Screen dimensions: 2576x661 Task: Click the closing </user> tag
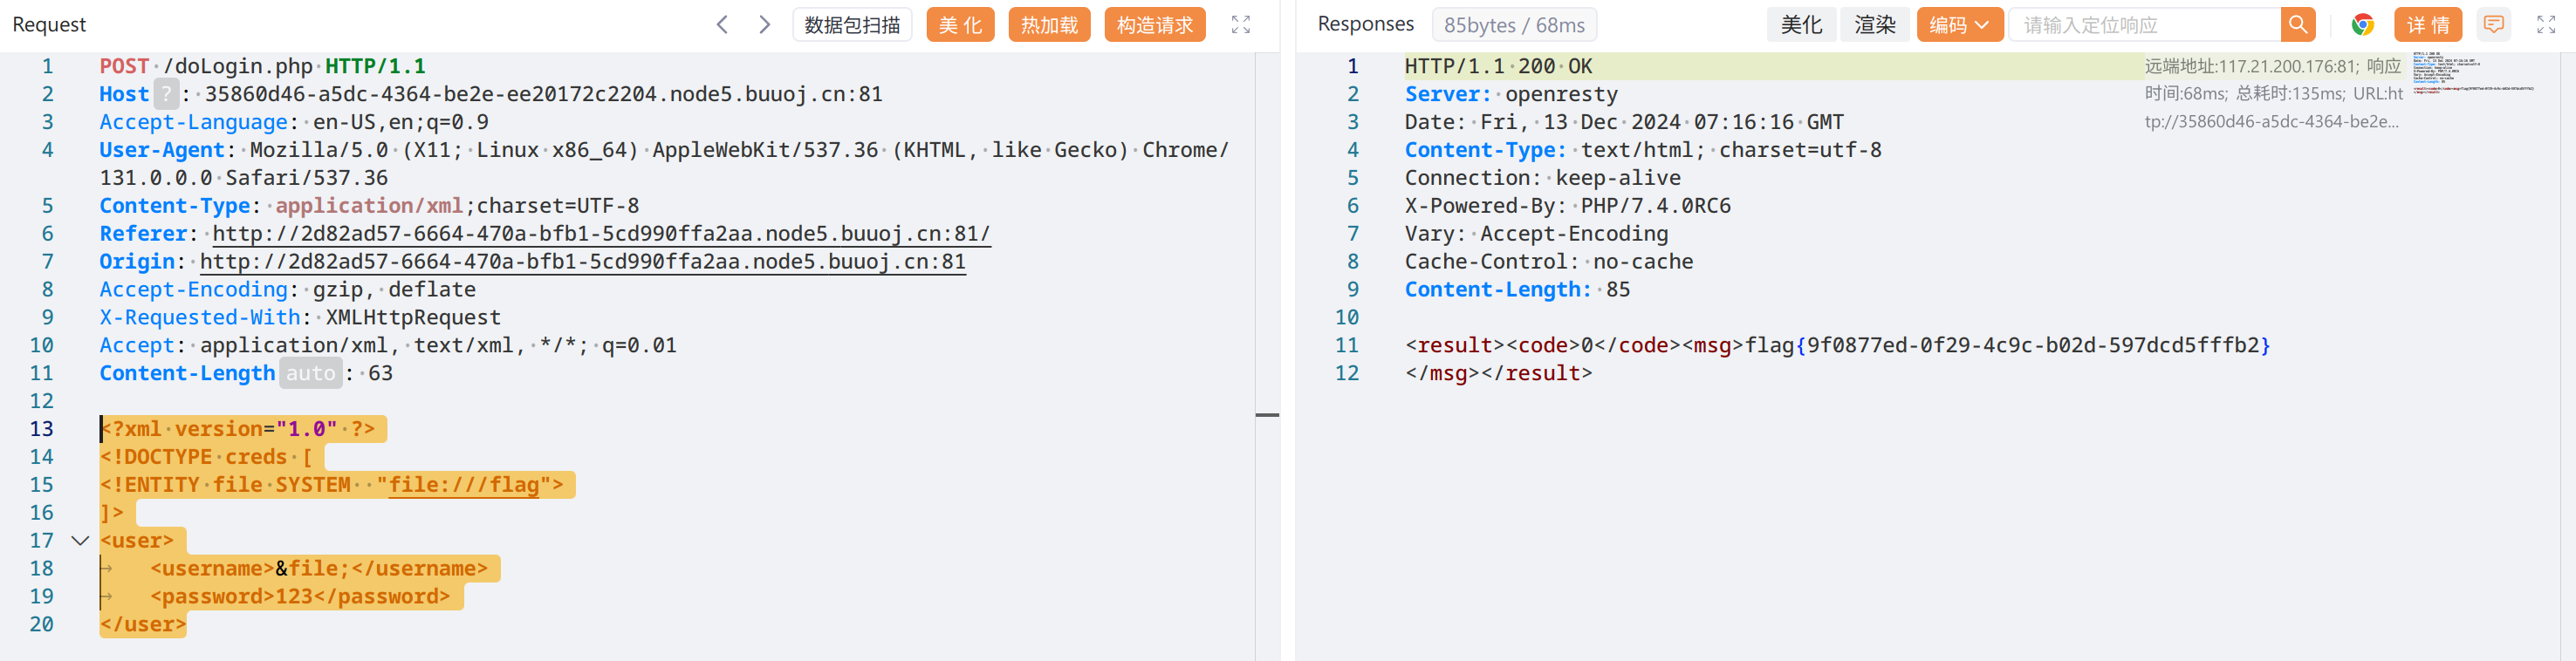143,624
